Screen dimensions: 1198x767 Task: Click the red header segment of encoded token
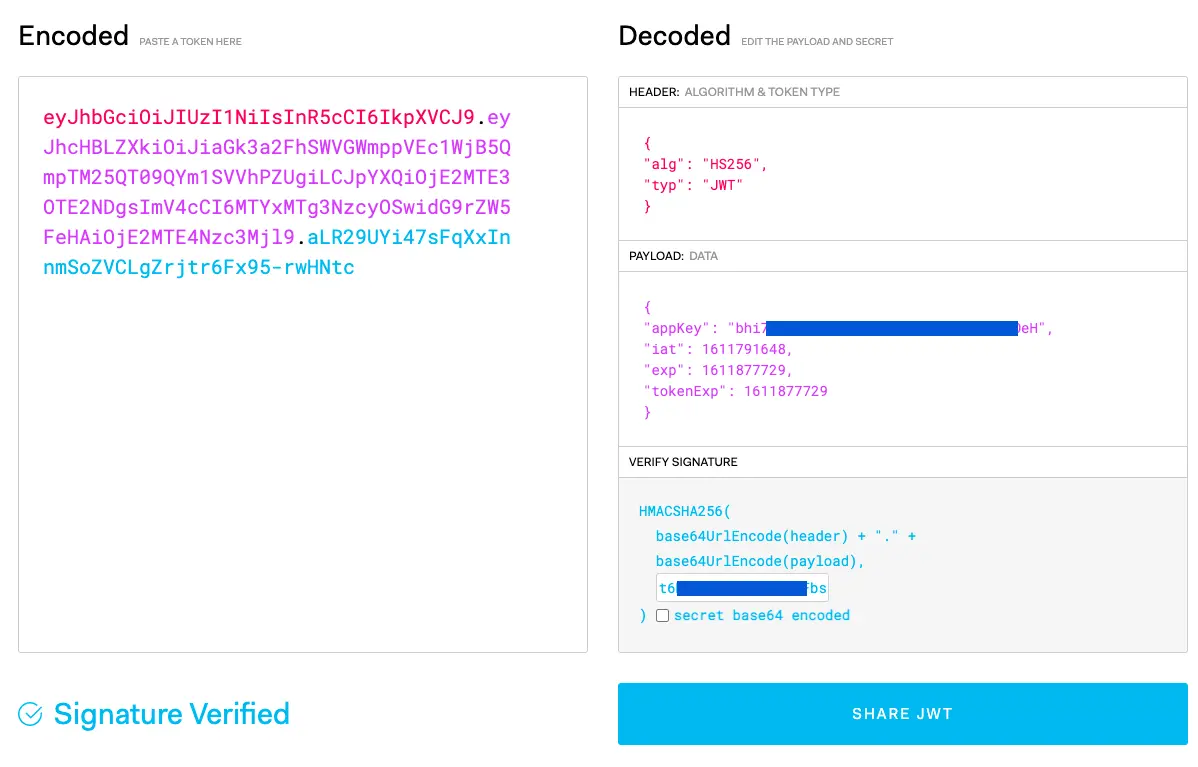(258, 118)
